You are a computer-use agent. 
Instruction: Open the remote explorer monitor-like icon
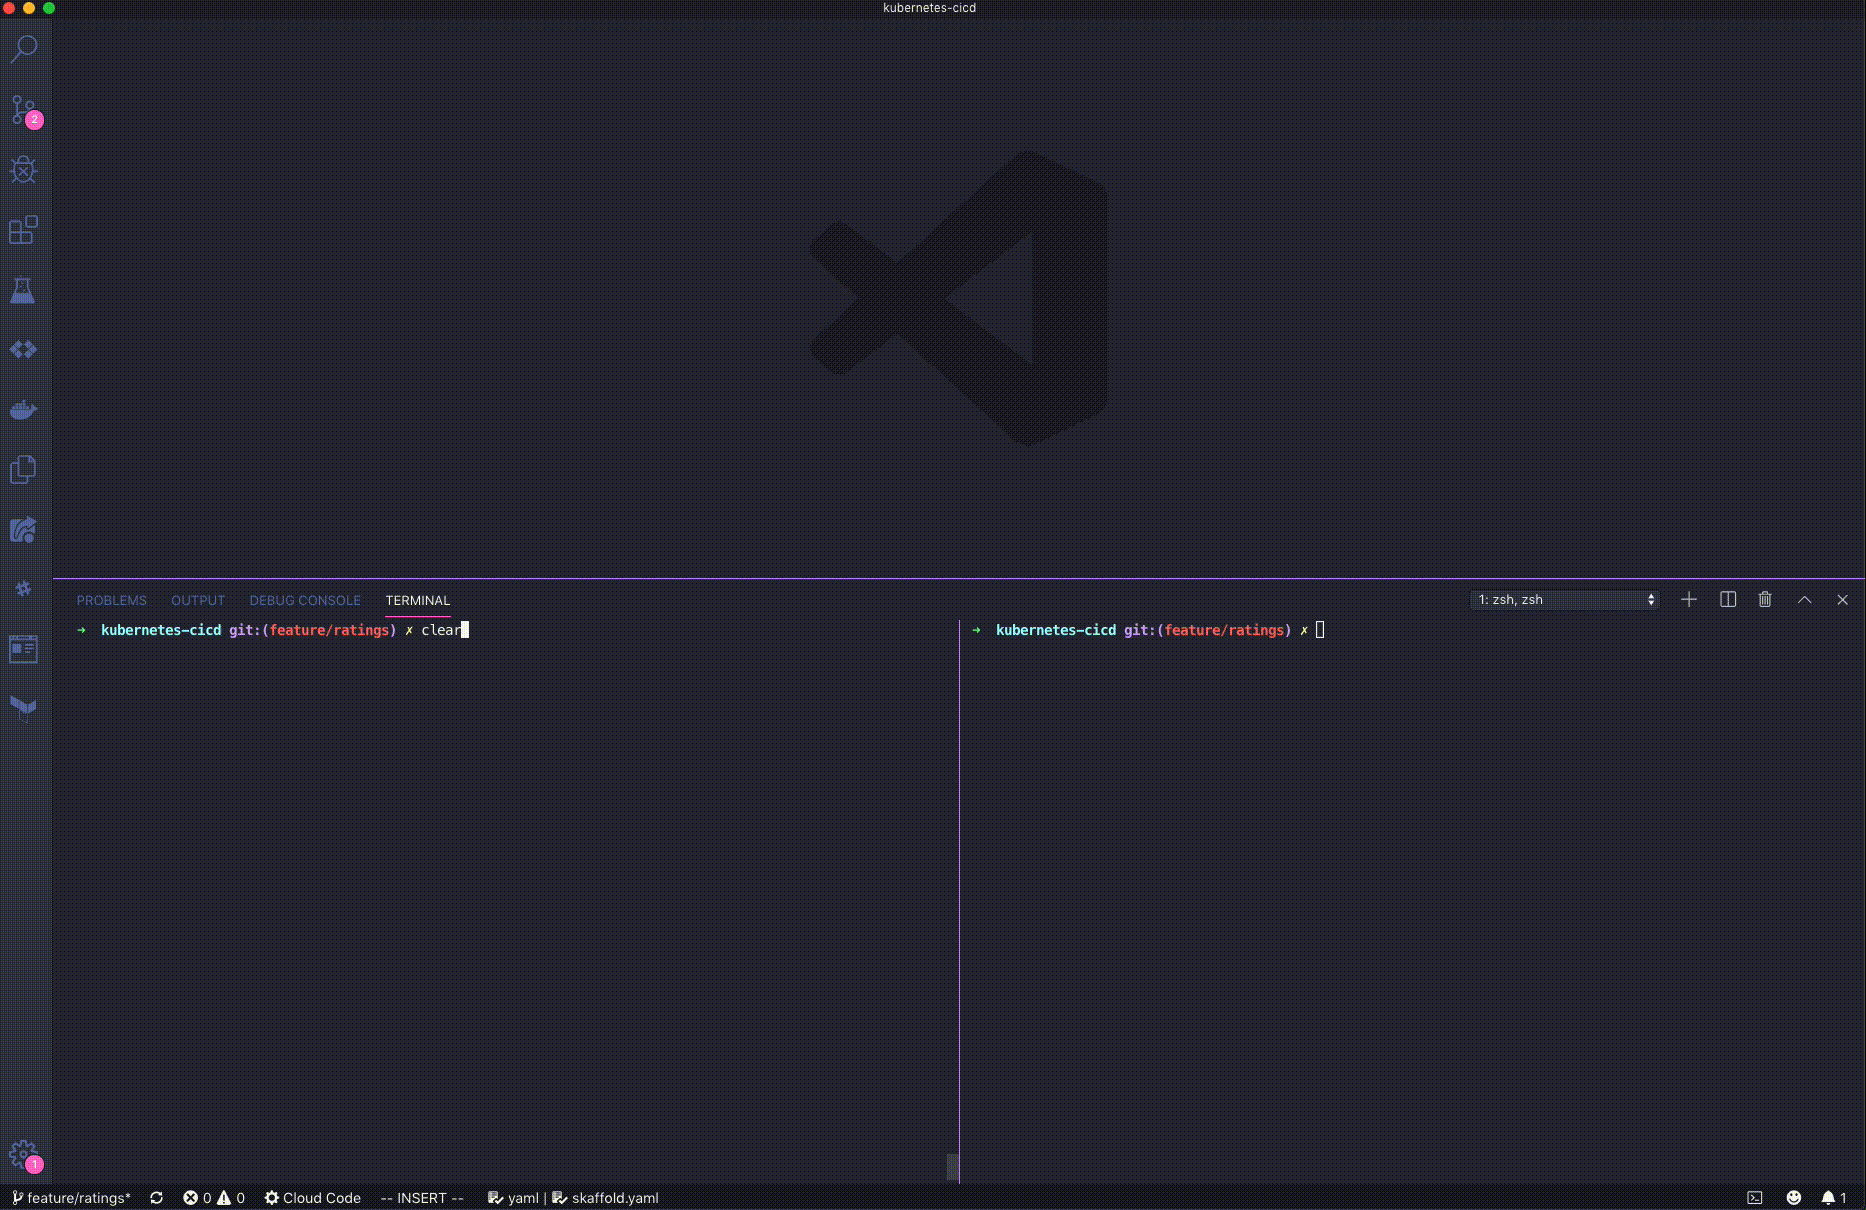coord(24,530)
